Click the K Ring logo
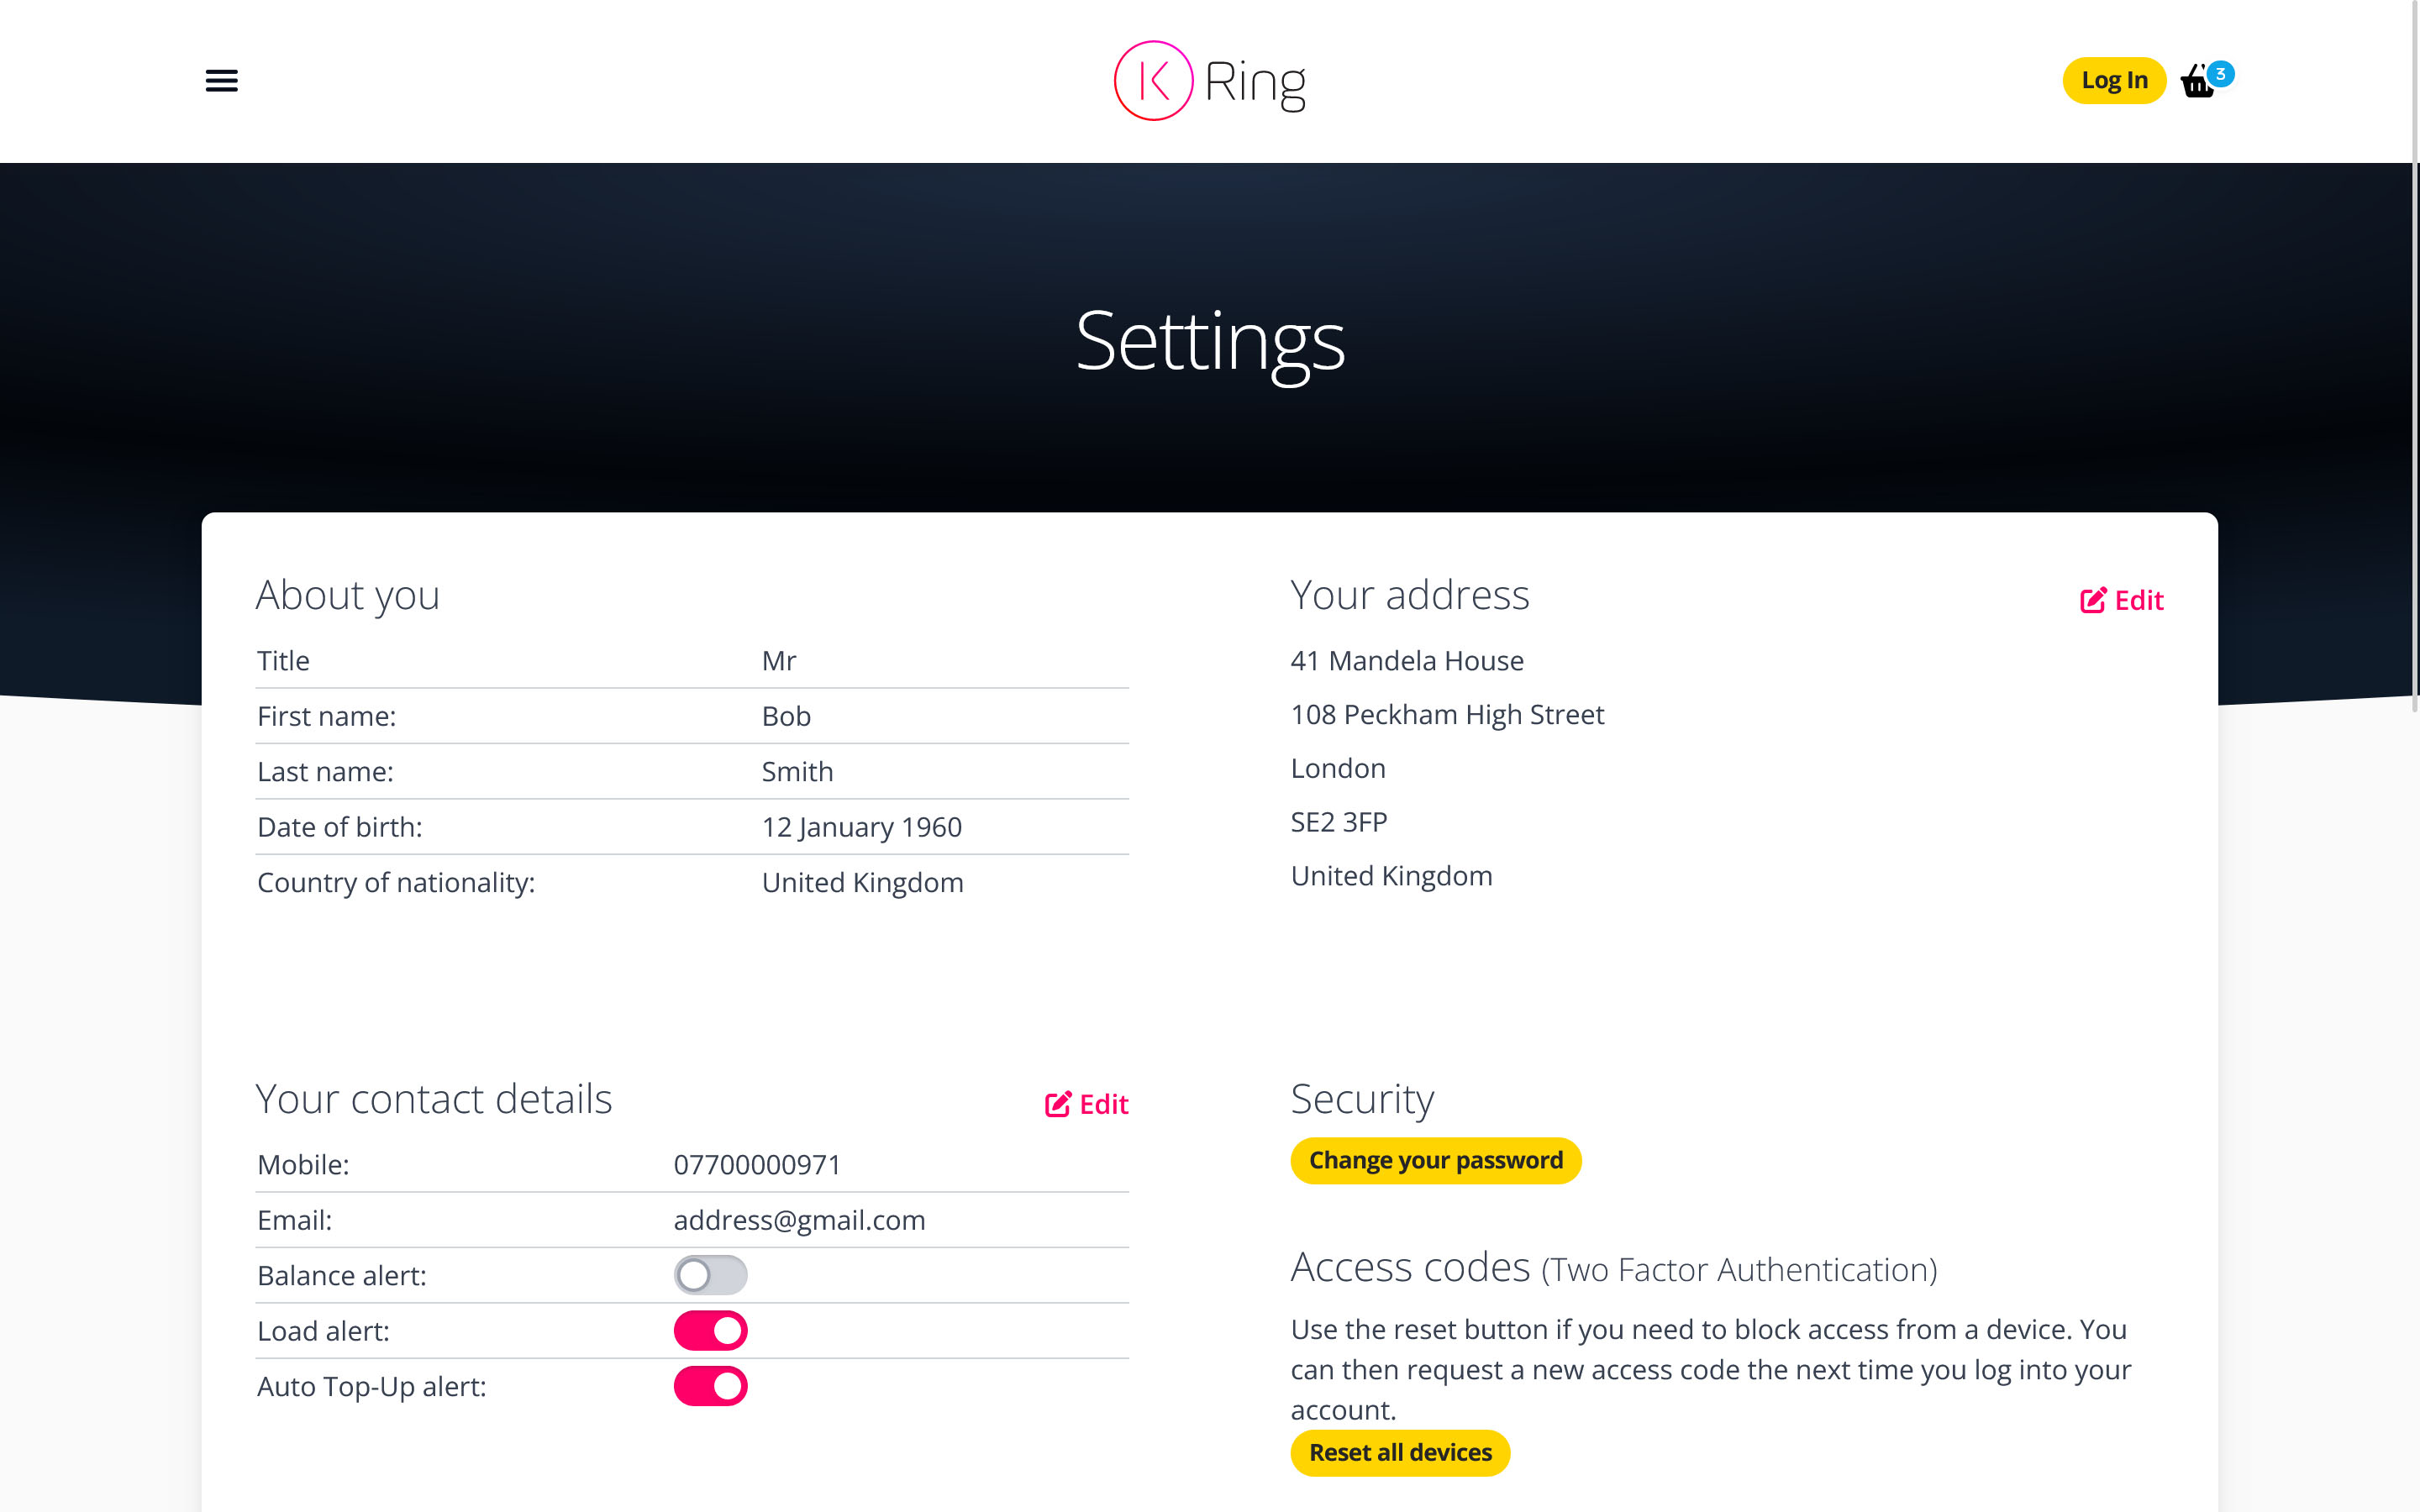 point(1209,80)
